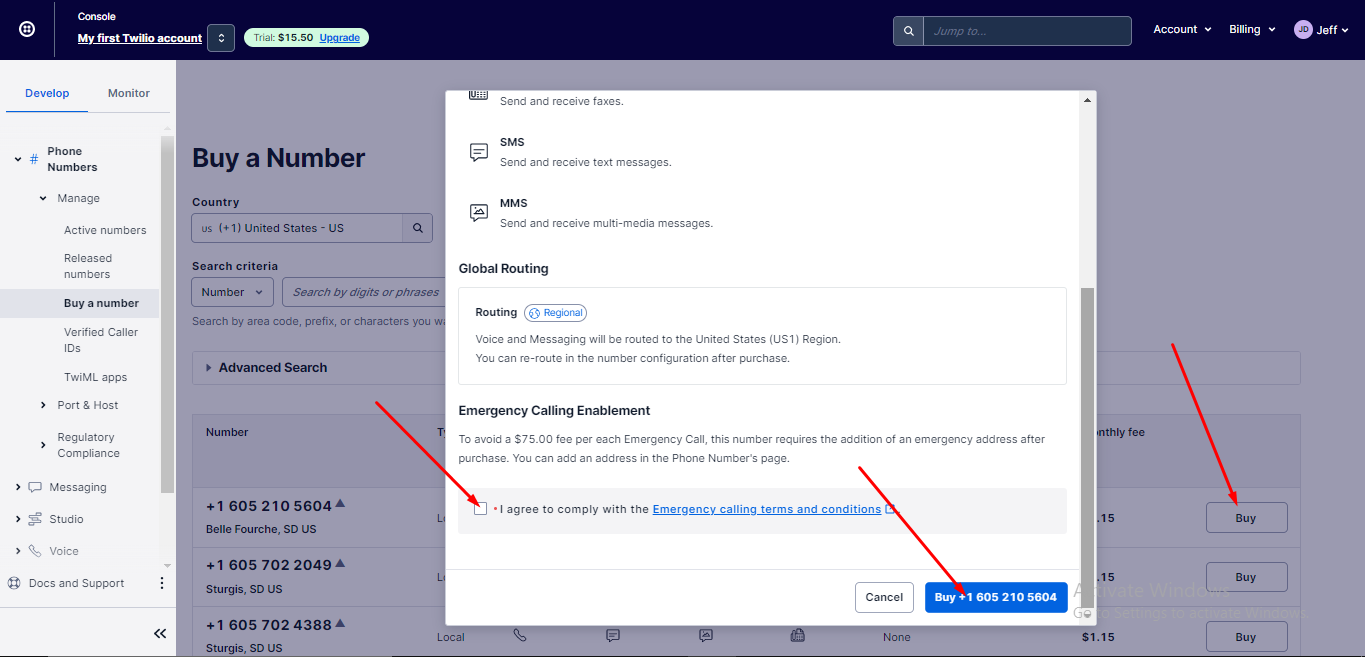Click the SMS icon in the 4388 row
The image size is (1365, 657).
tap(613, 635)
